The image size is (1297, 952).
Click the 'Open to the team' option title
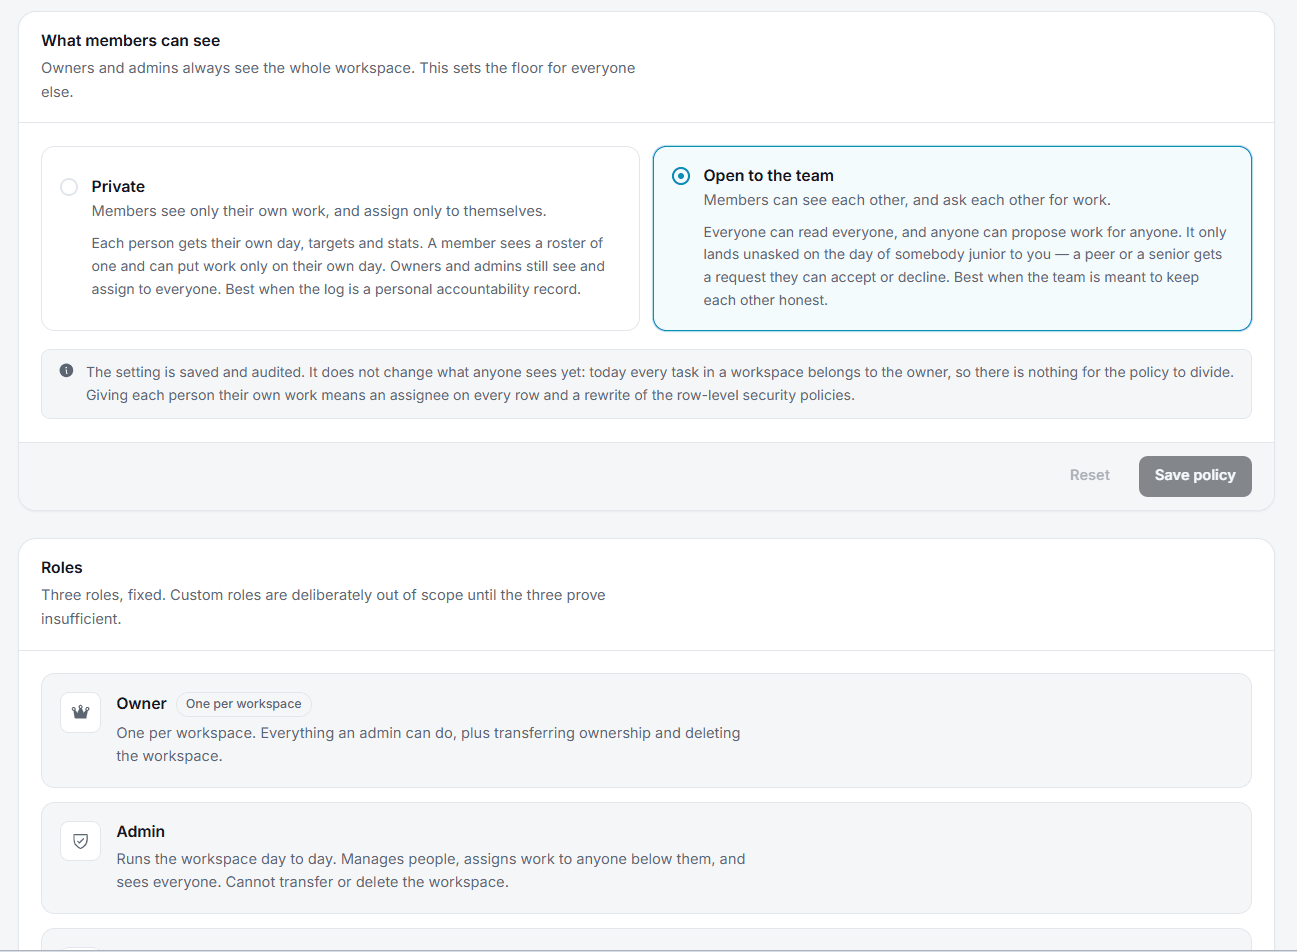tap(768, 176)
